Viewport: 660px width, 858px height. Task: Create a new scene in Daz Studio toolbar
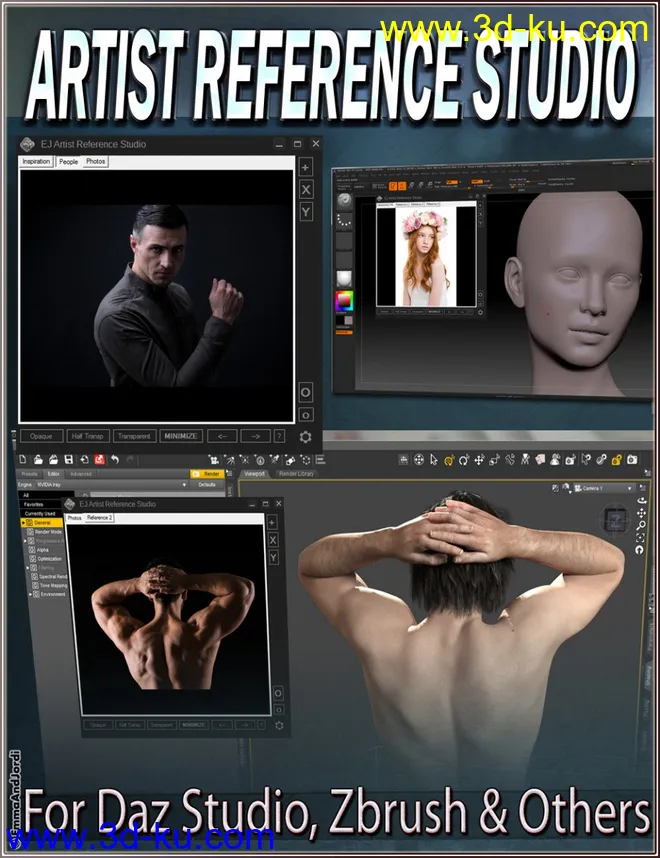pos(23,460)
